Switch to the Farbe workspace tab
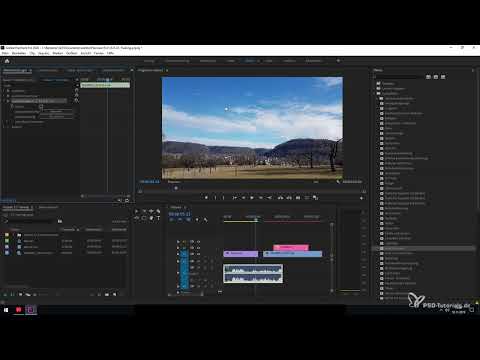 231,61
